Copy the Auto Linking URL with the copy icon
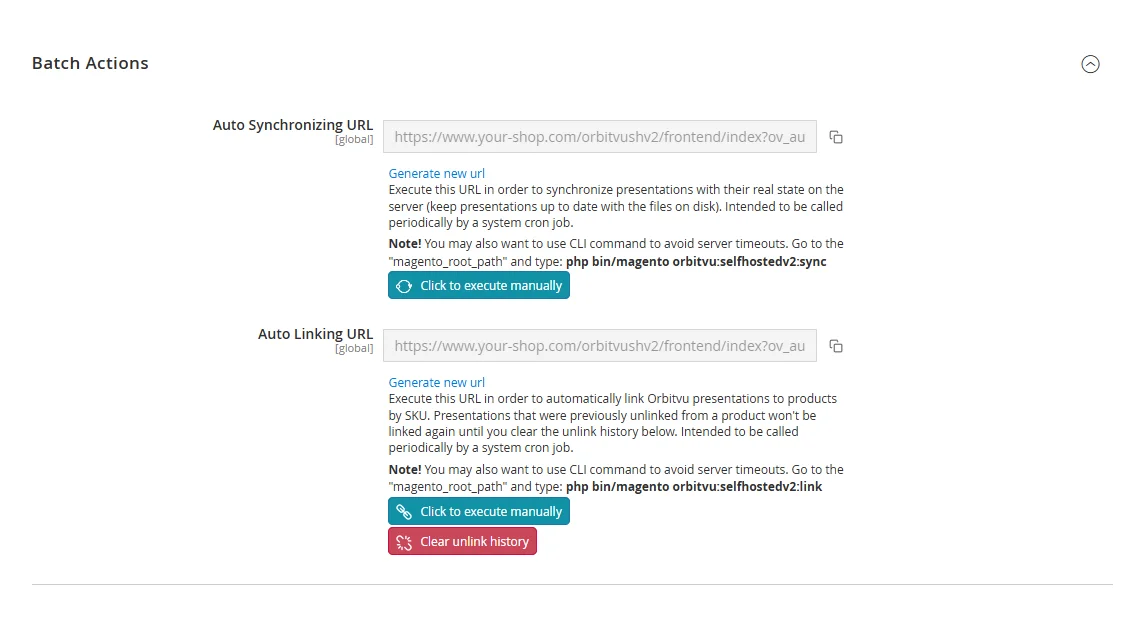 (x=836, y=346)
